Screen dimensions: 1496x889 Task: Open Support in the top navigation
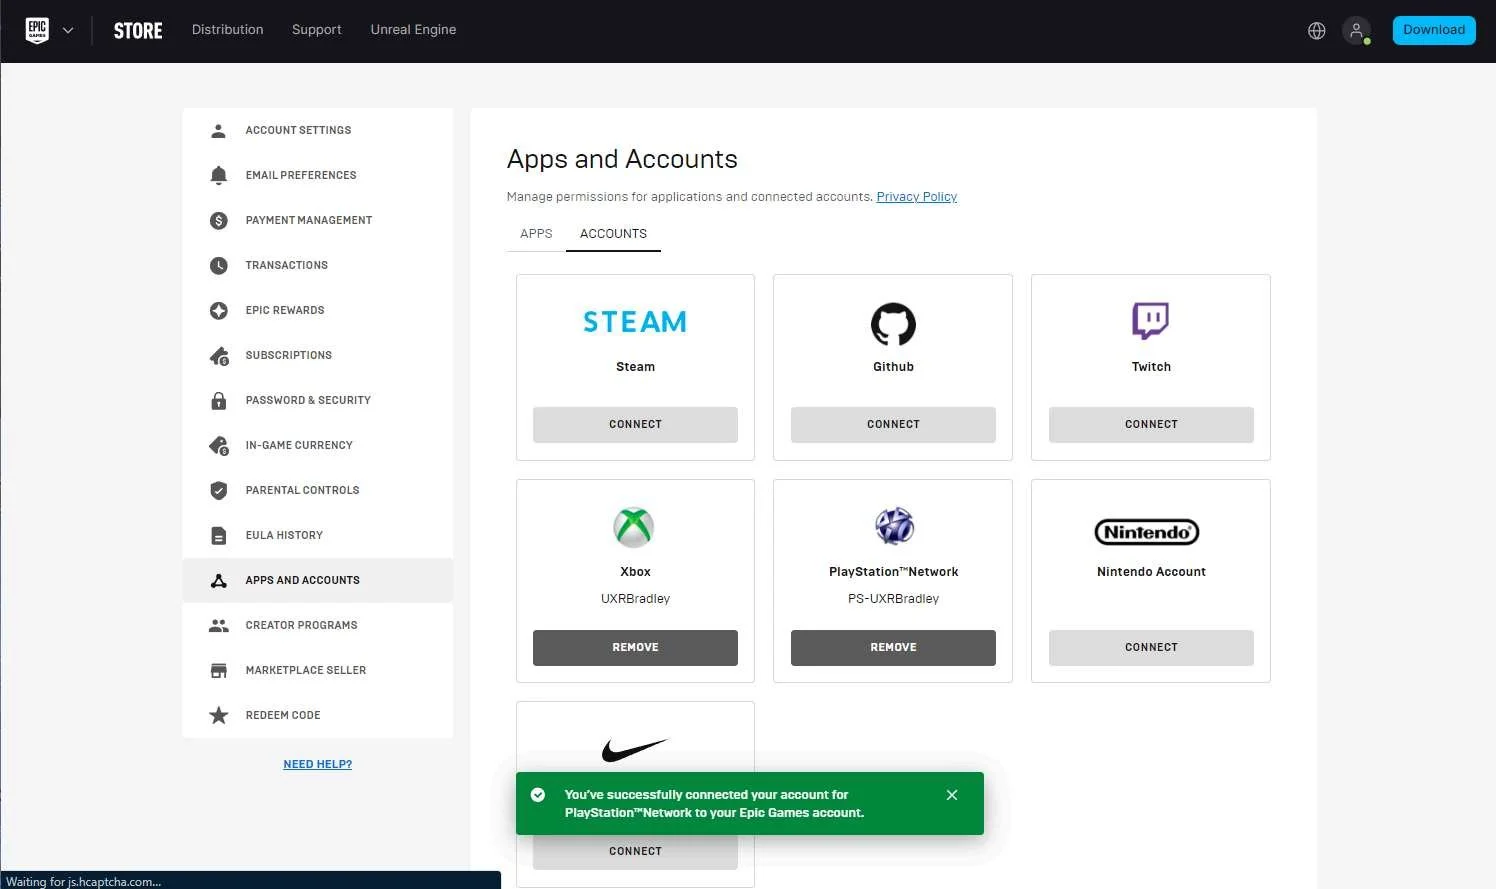[x=317, y=30]
